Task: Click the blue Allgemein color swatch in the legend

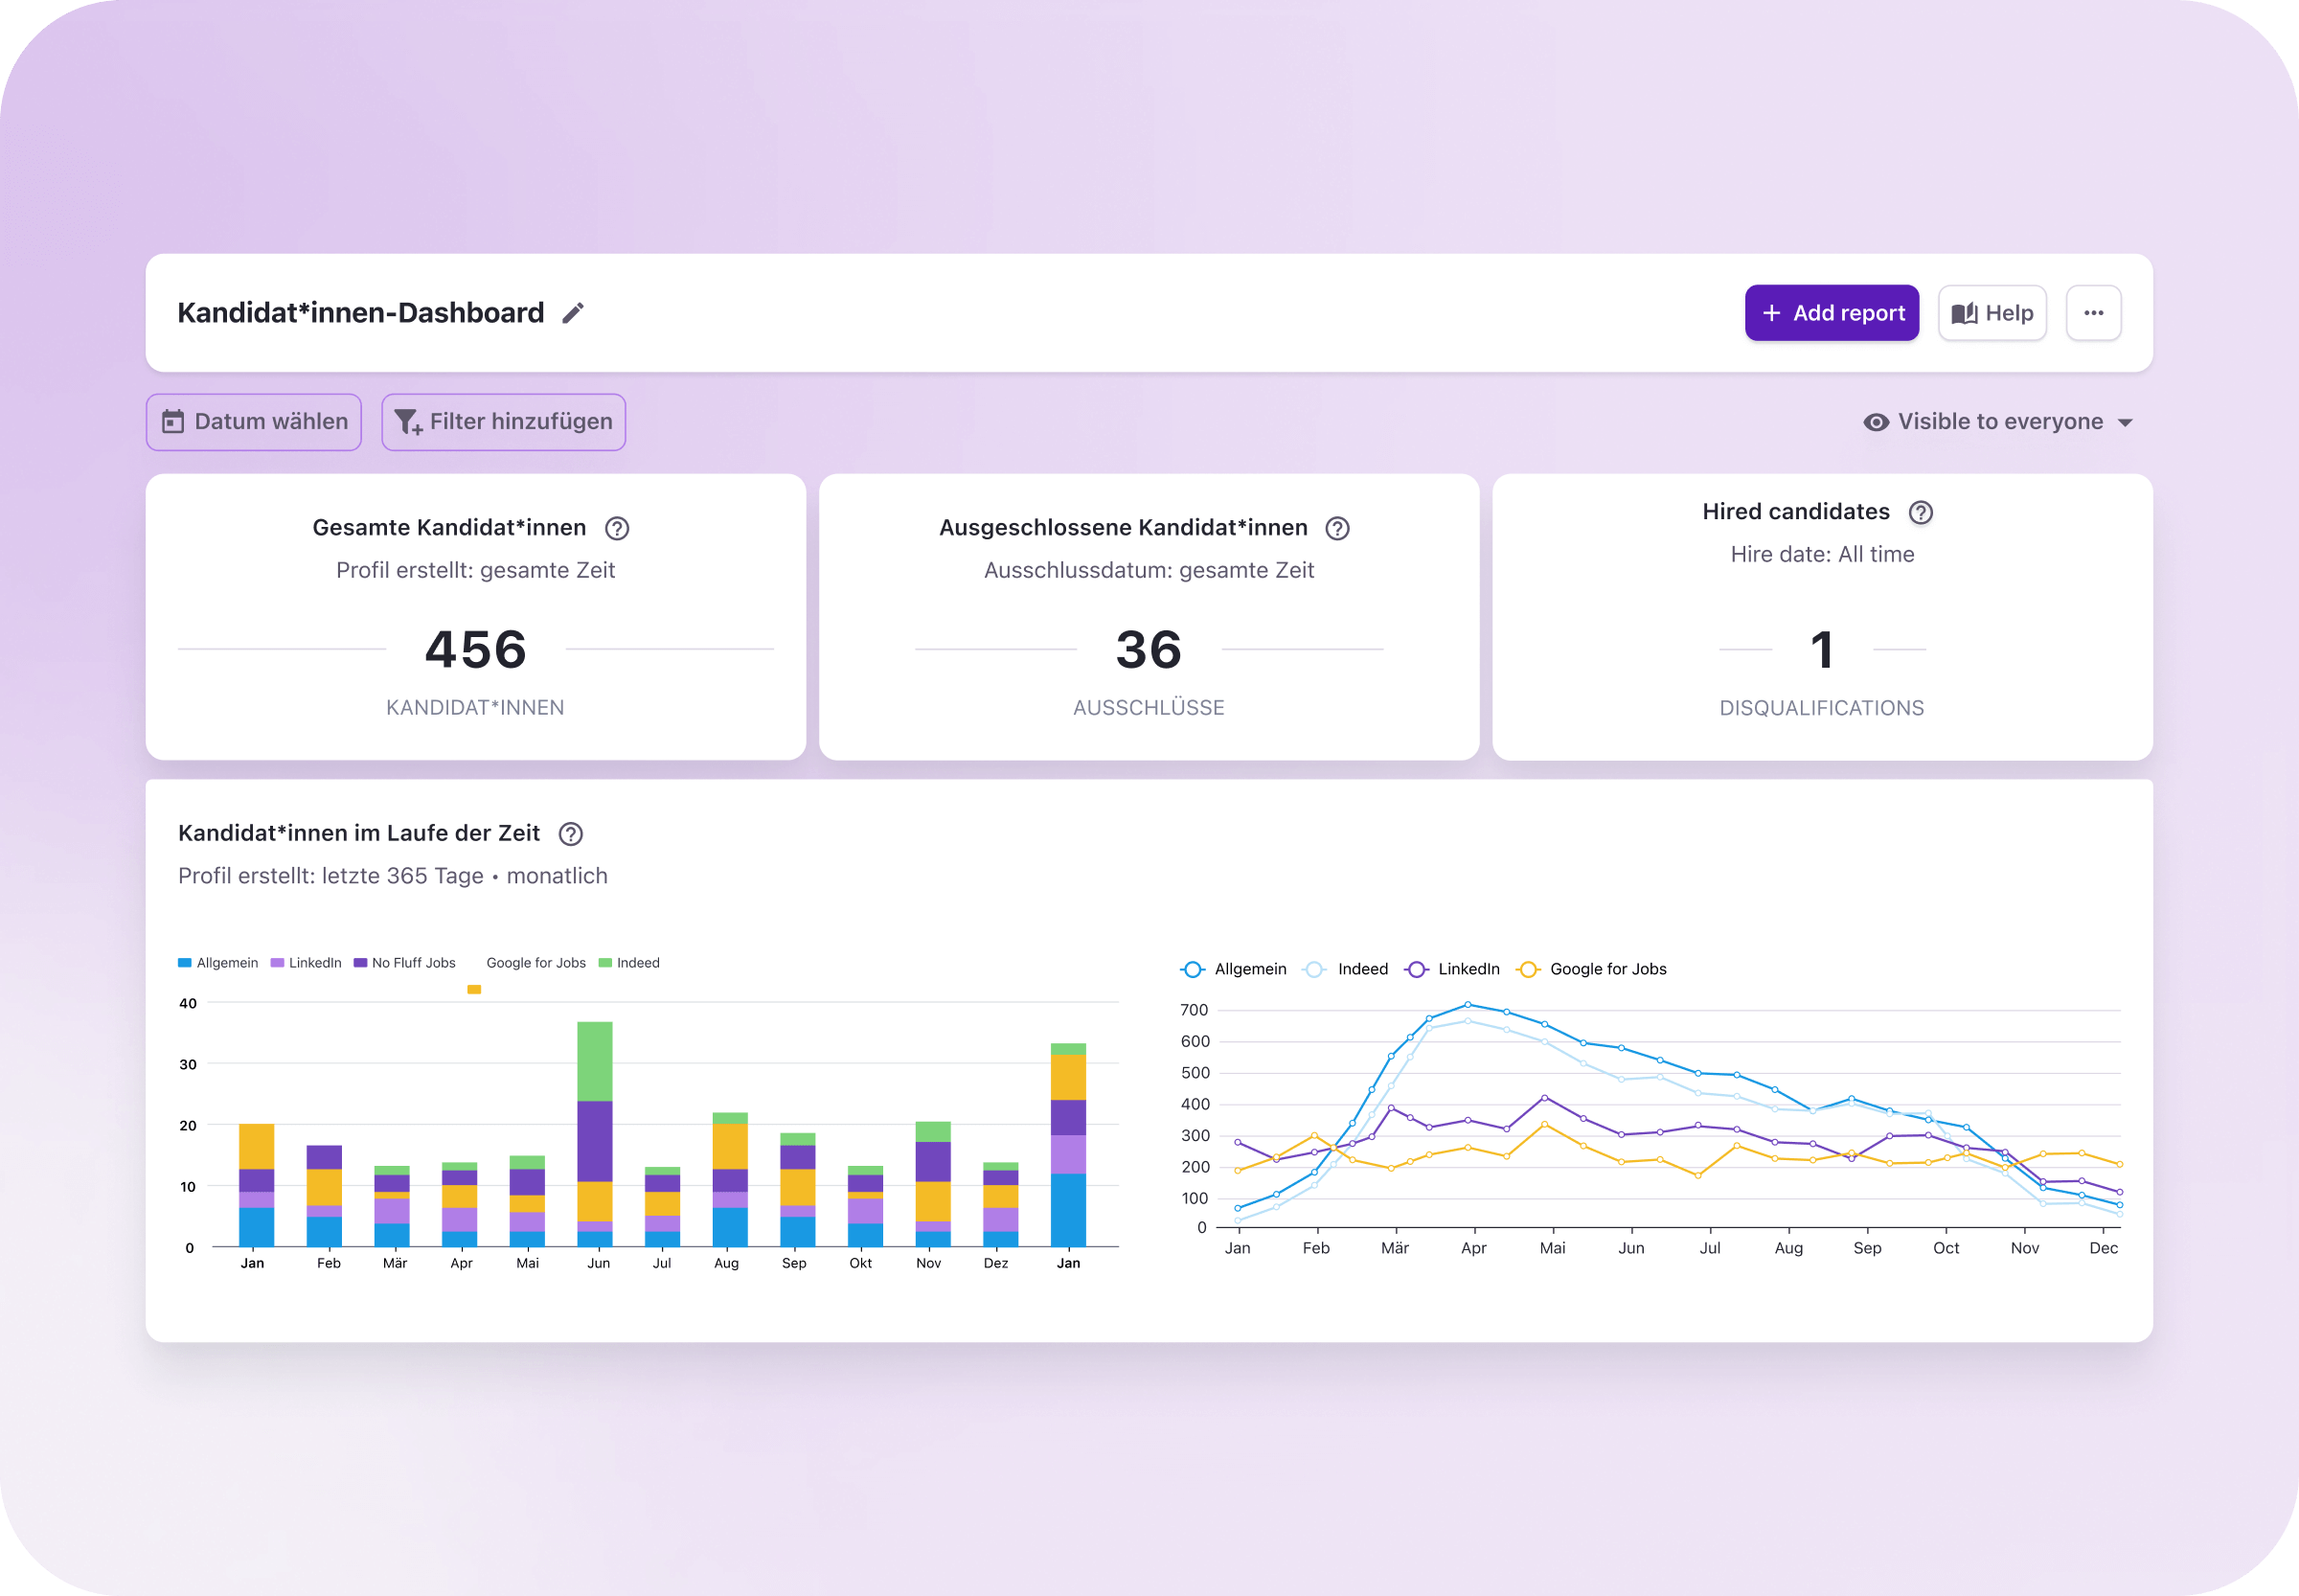Action: tap(182, 962)
